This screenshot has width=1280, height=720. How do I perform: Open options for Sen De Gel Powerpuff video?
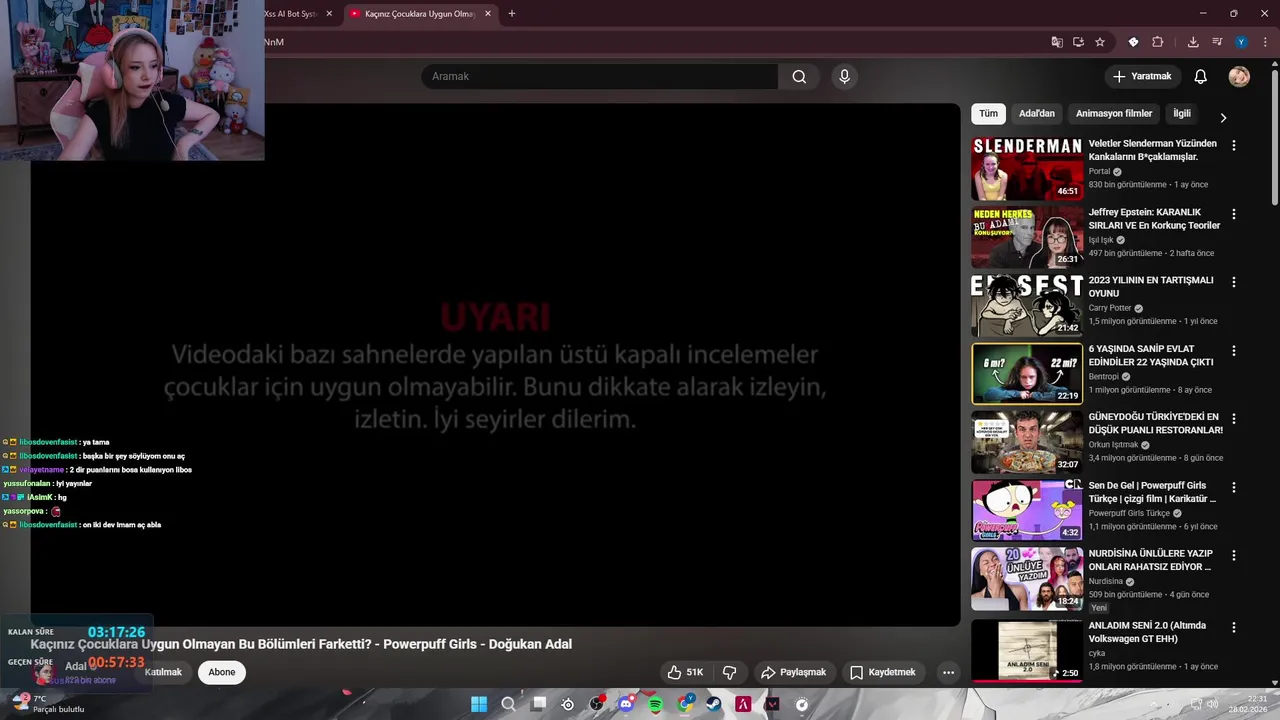[x=1233, y=487]
